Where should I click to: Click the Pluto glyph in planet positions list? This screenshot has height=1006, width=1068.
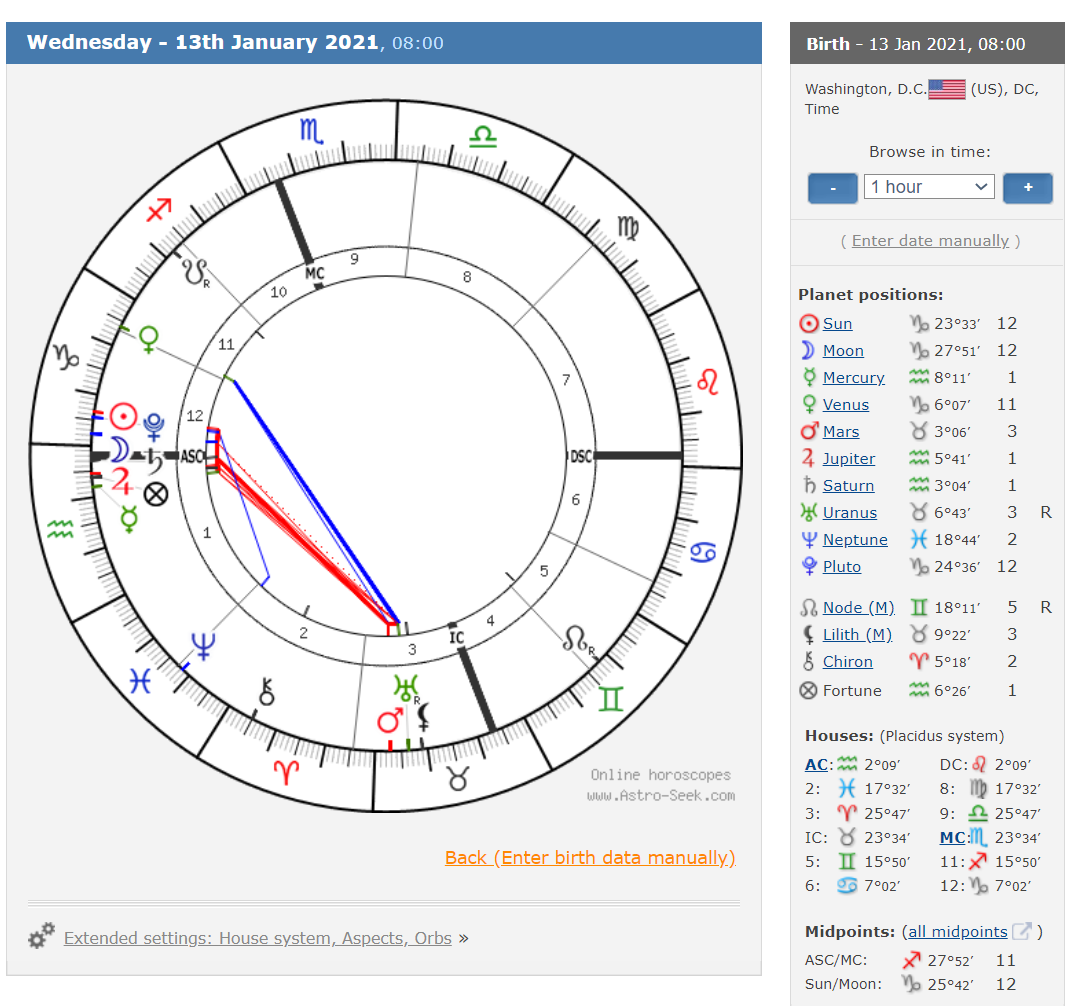pos(809,566)
